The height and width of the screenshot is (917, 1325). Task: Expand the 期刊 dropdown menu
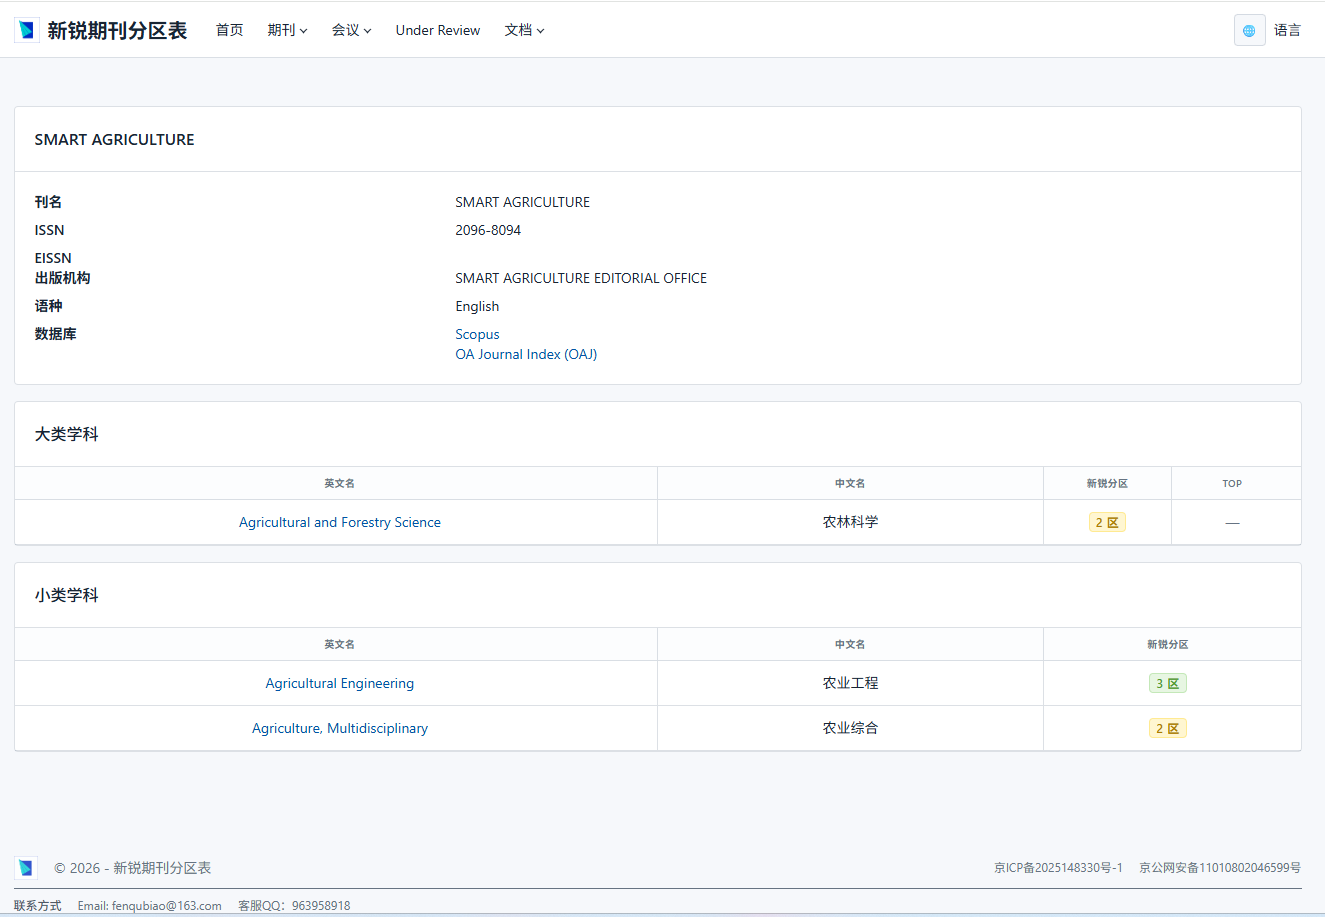tap(287, 30)
